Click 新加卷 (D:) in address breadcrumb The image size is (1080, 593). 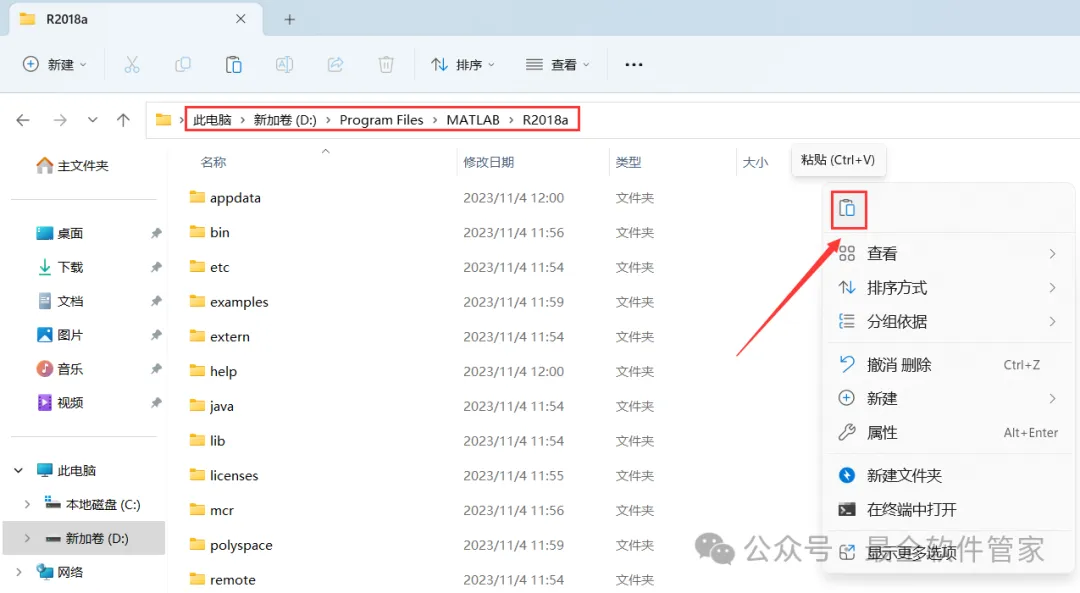285,120
